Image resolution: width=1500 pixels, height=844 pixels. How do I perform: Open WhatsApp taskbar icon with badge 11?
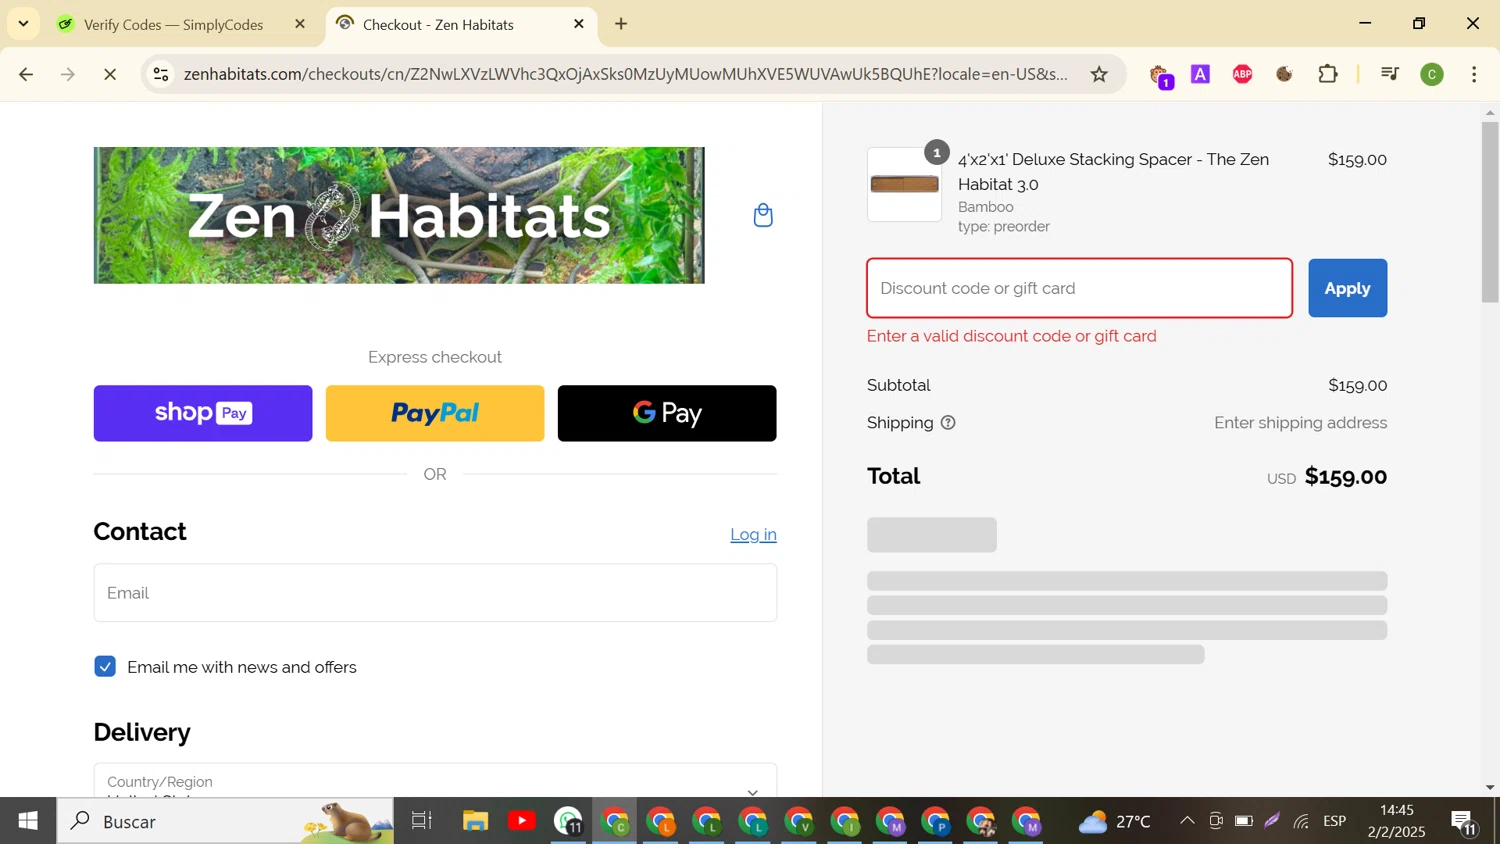tap(568, 821)
